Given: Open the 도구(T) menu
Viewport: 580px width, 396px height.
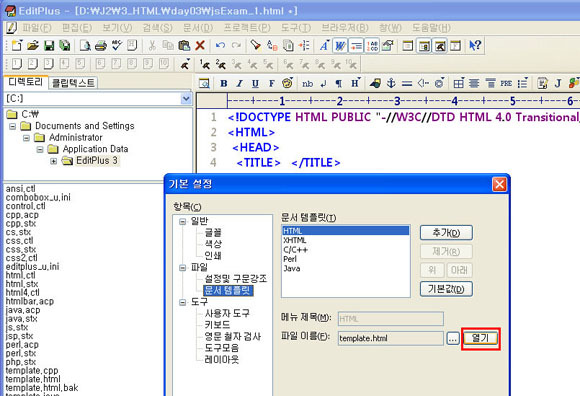Looking at the screenshot, I should coord(296,28).
